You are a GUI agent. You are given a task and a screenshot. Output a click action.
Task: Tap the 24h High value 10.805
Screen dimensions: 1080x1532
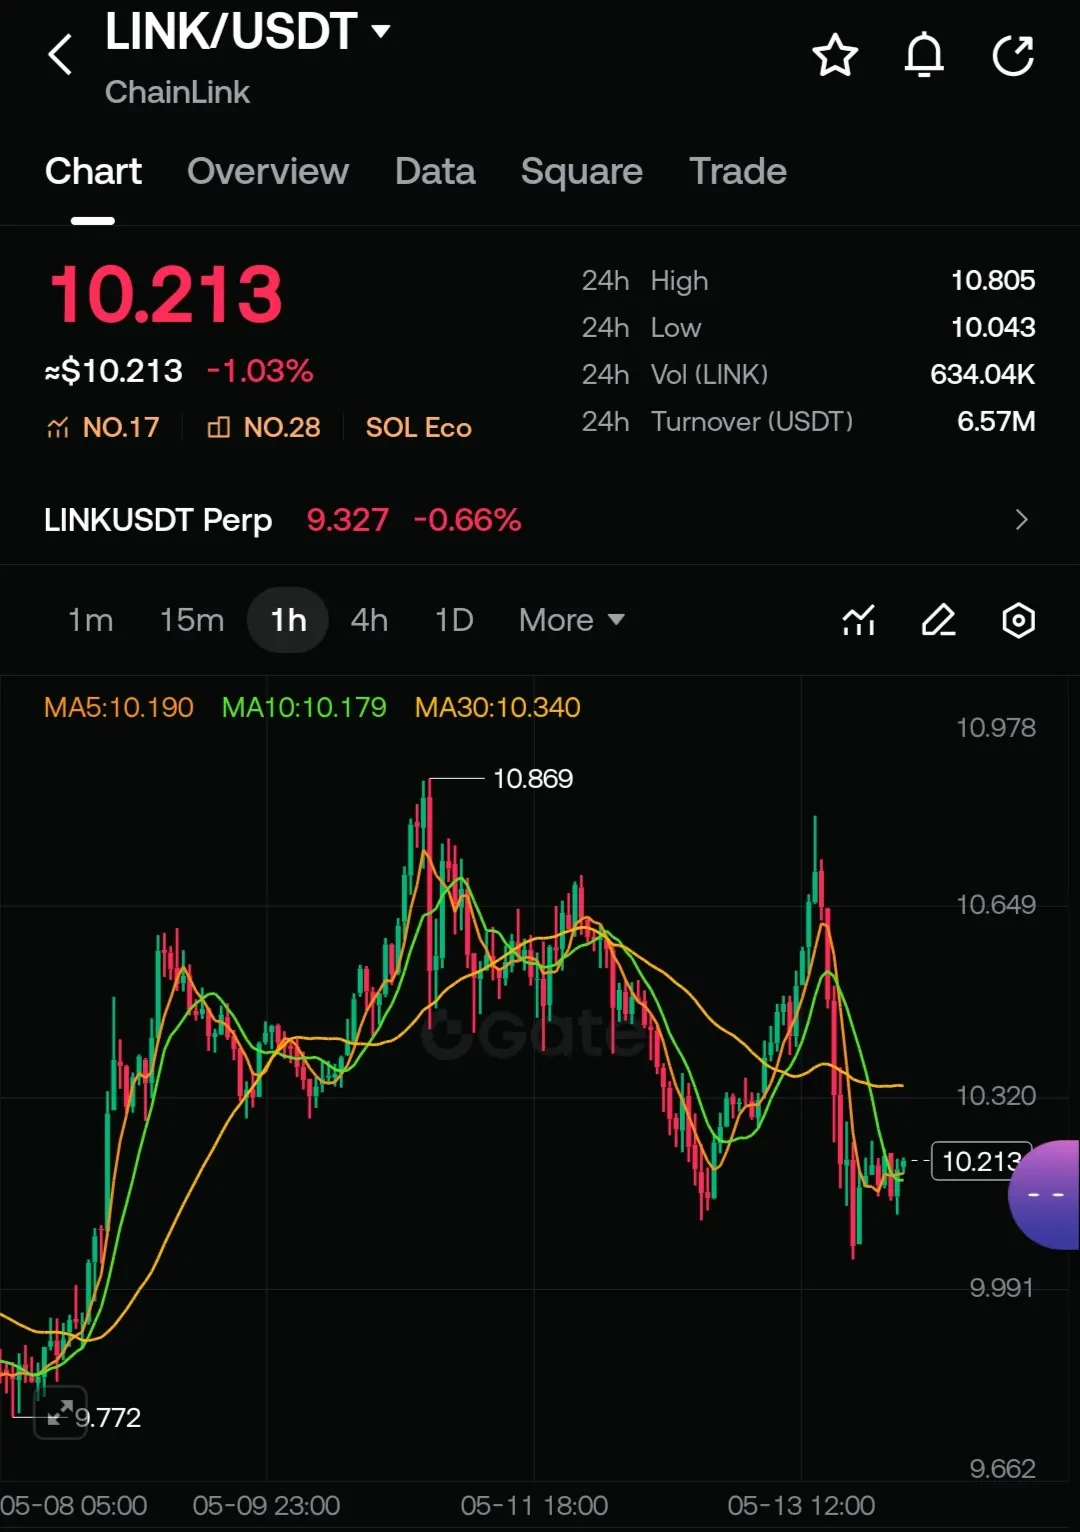[993, 280]
